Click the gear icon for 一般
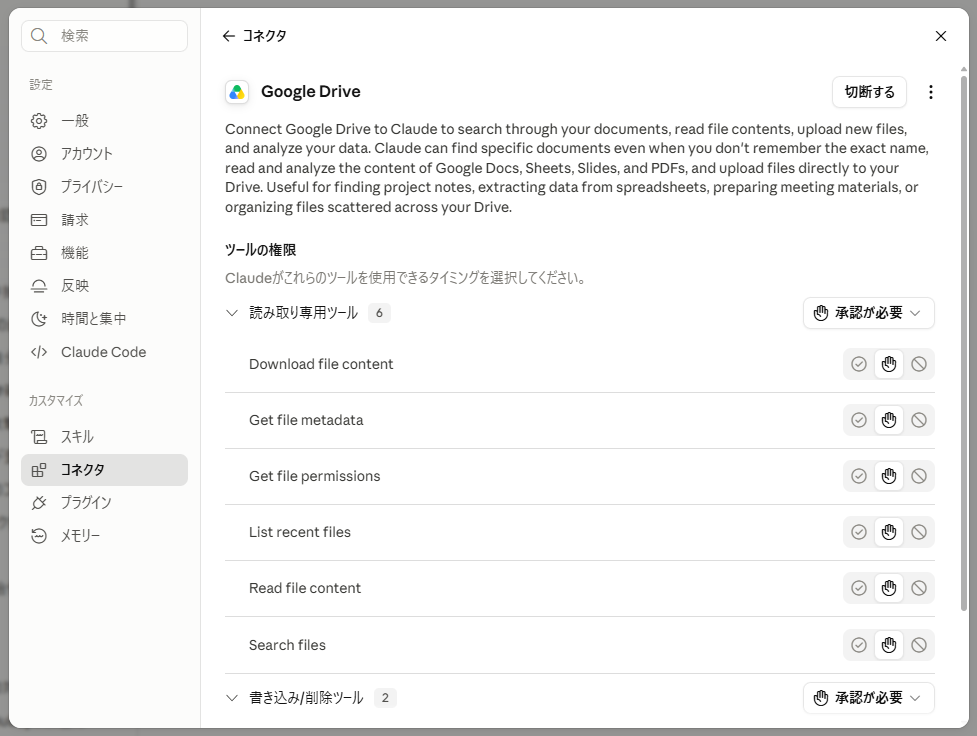Screen dimensions: 977x736 coord(39,121)
